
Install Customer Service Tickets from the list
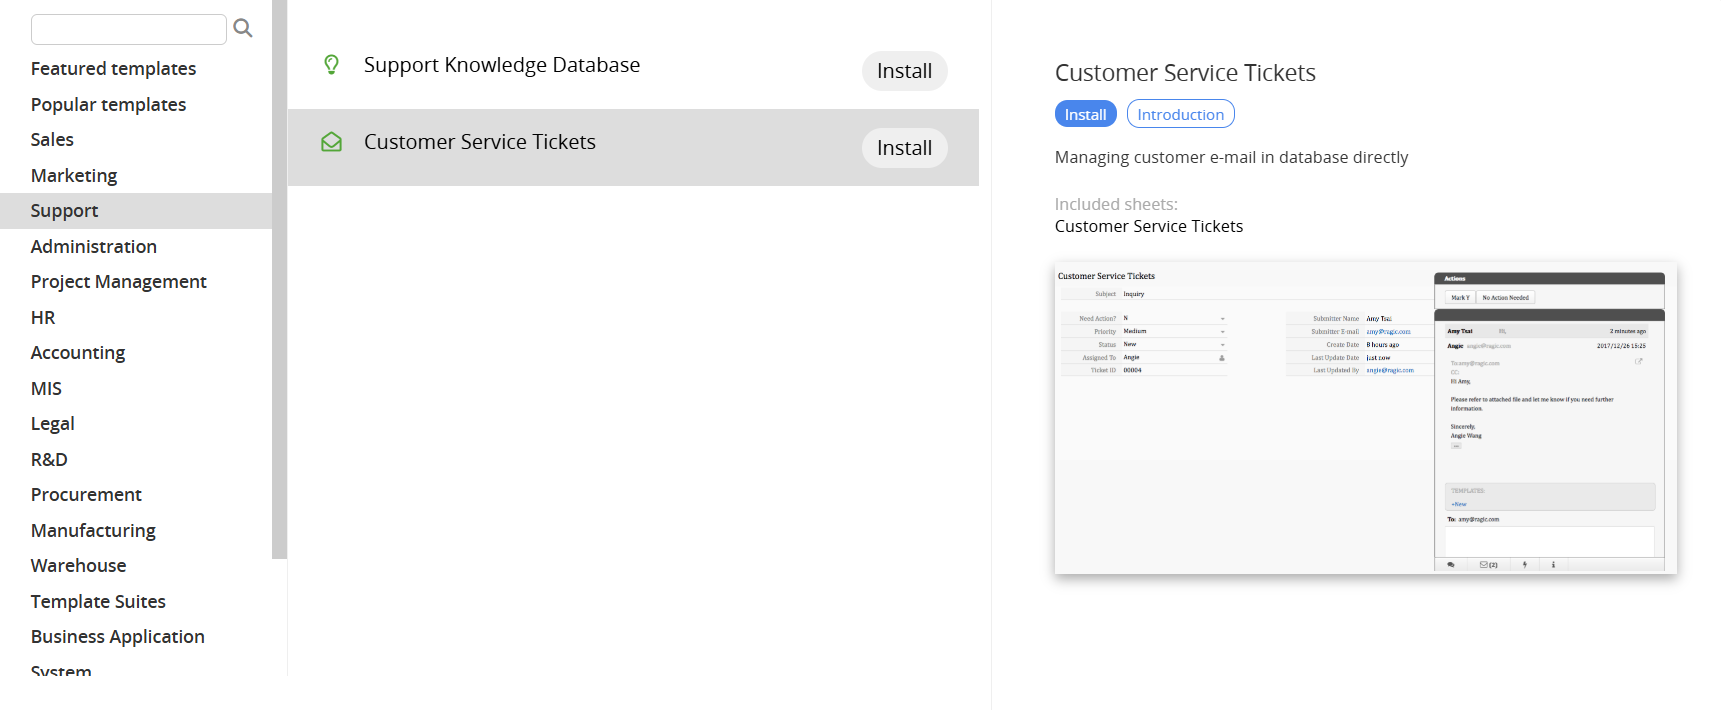pos(904,148)
